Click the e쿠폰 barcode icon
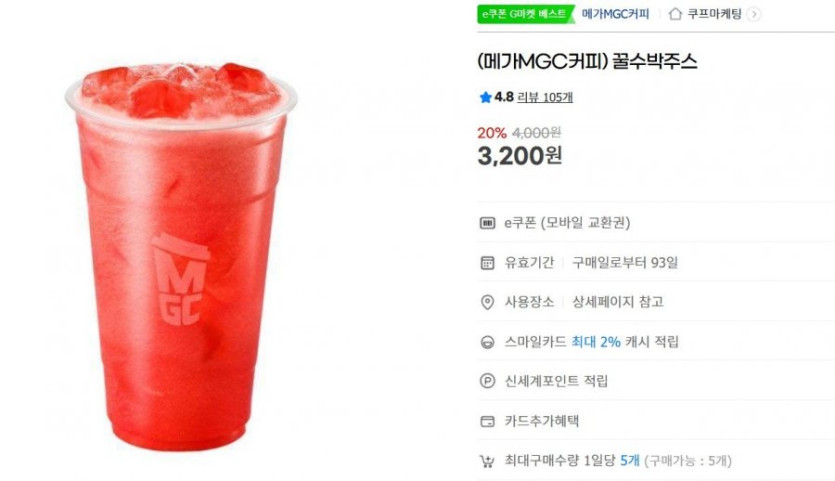Screen dimensions: 835x481 (487, 223)
